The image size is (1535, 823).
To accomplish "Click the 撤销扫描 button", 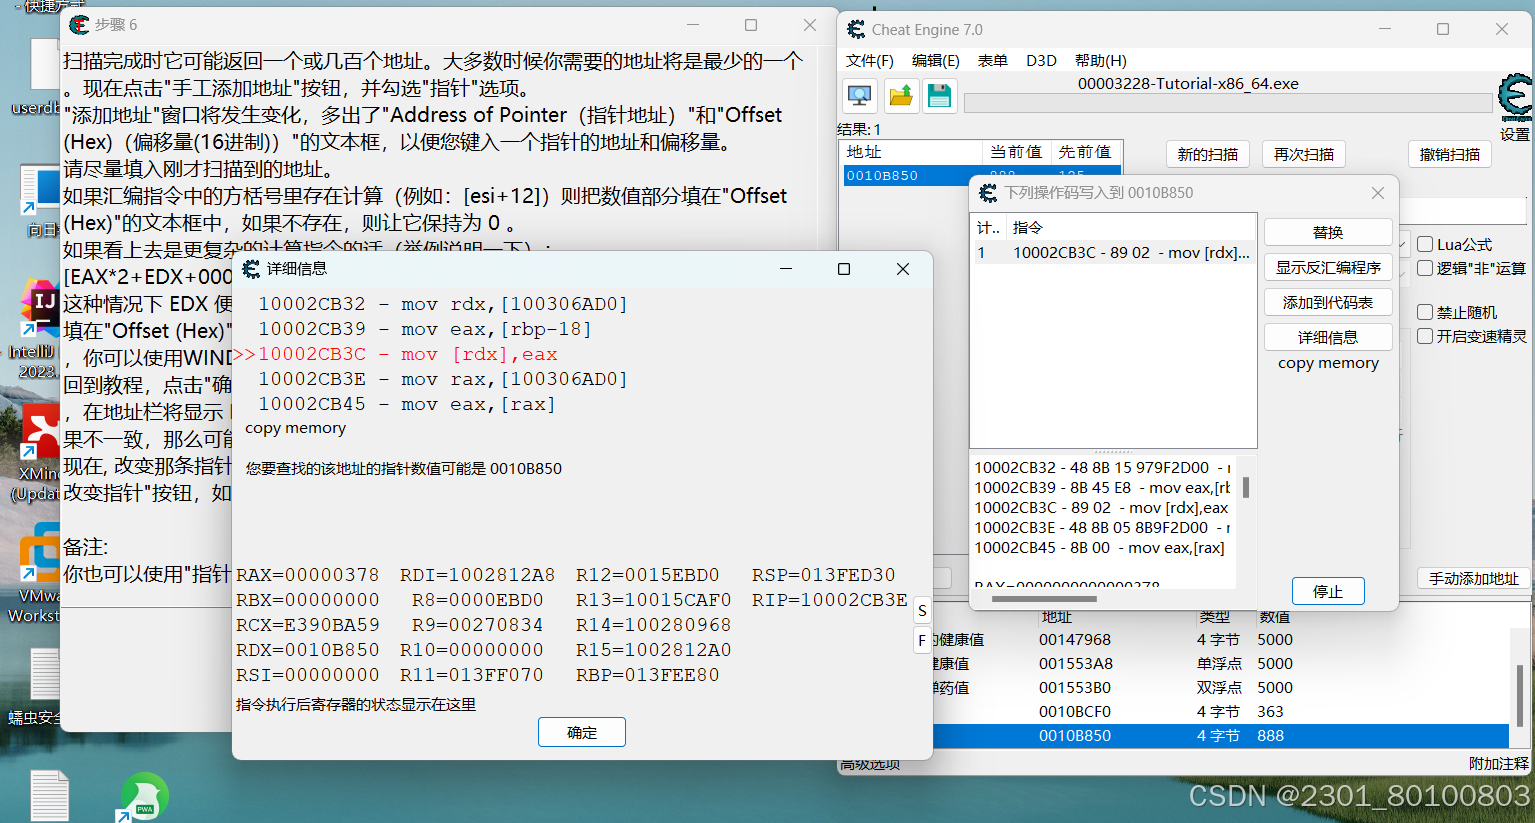I will point(1449,154).
